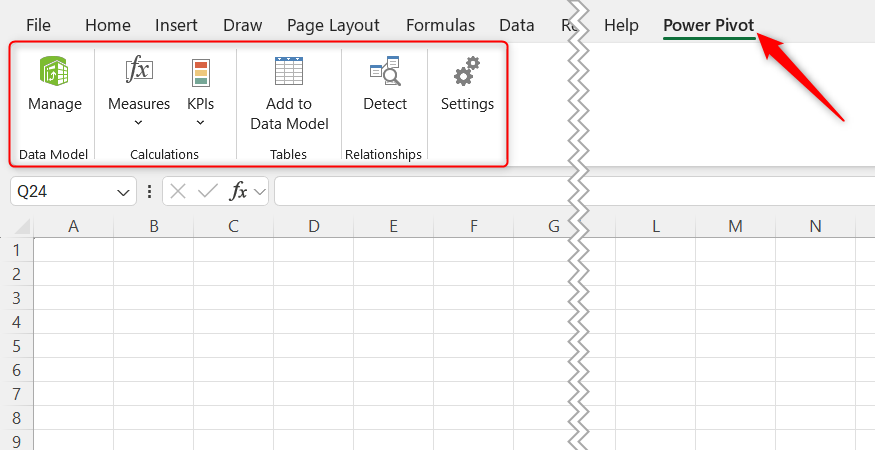Click the Cancel X formula button

177,192
